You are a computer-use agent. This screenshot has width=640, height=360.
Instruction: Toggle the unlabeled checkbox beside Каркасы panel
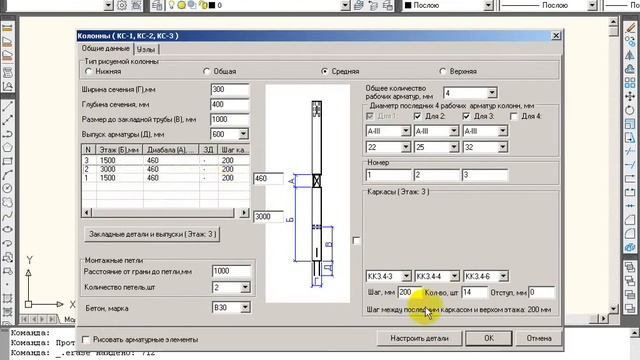pyautogui.click(x=356, y=240)
